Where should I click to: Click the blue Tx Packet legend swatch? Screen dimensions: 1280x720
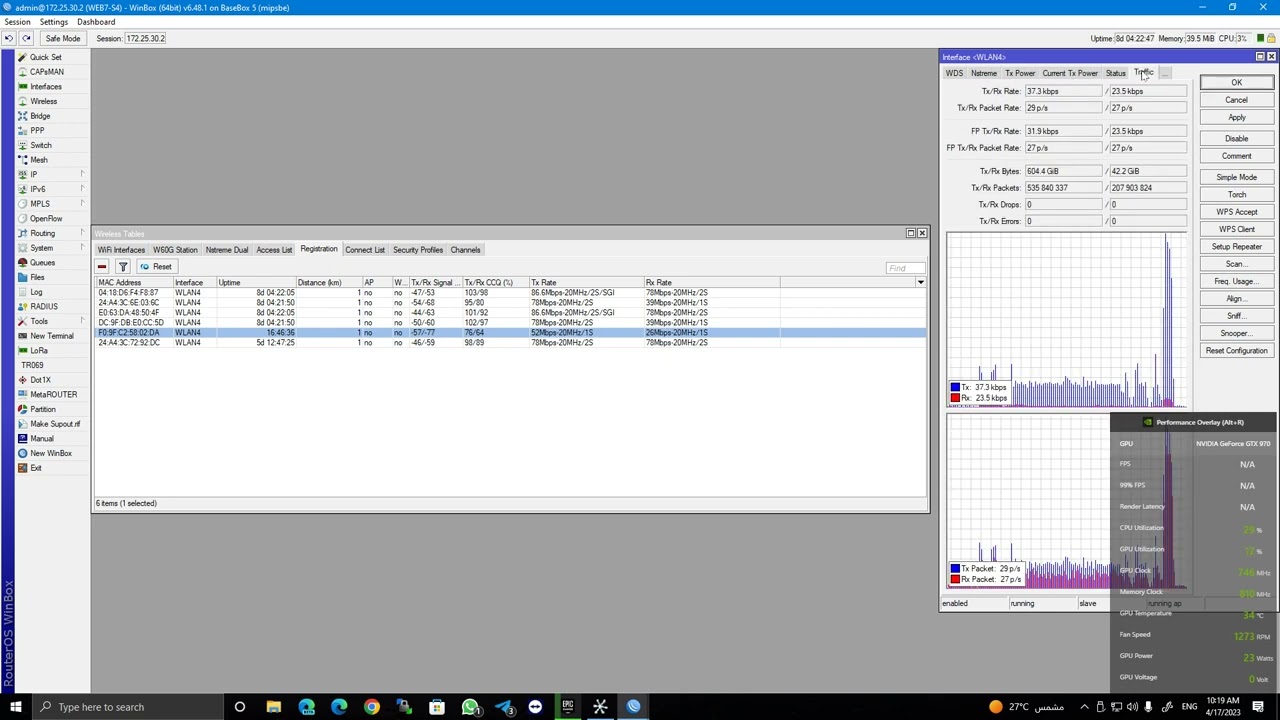point(955,569)
